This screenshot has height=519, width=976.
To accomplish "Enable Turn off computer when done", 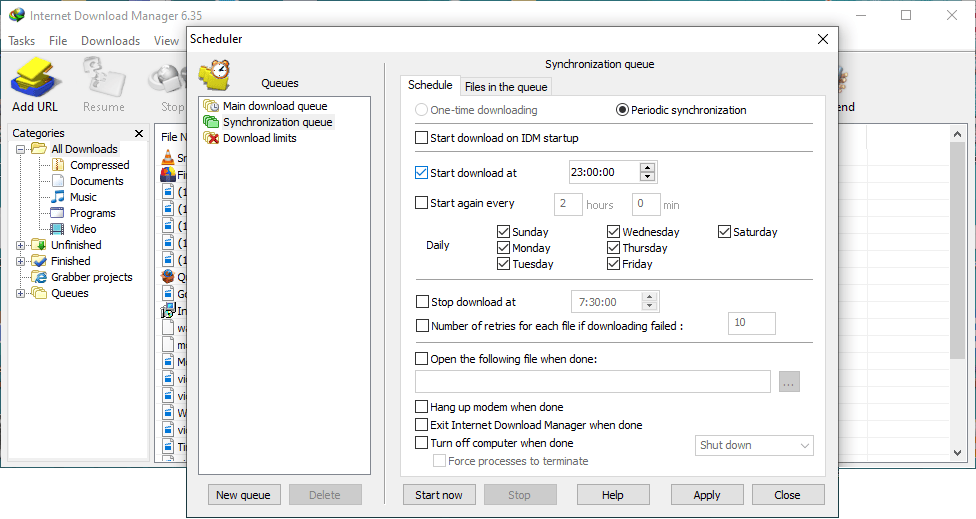I will [x=421, y=443].
